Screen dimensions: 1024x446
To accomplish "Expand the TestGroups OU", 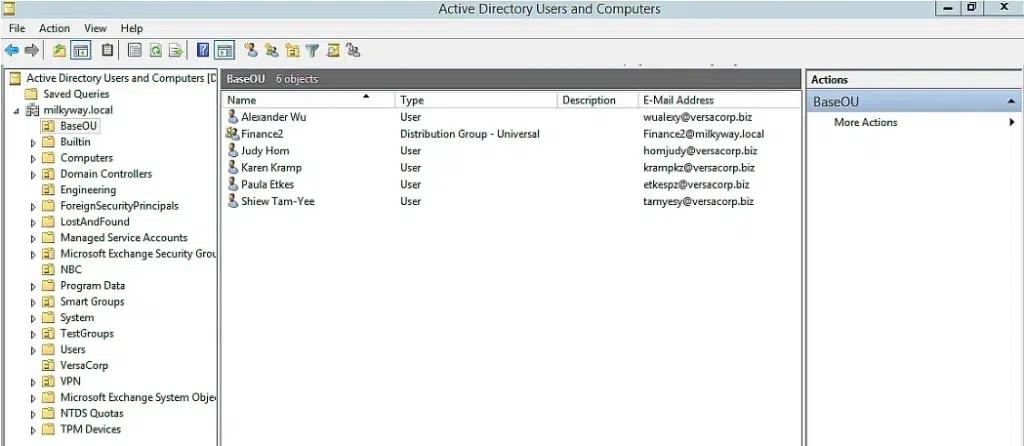I will (x=33, y=334).
